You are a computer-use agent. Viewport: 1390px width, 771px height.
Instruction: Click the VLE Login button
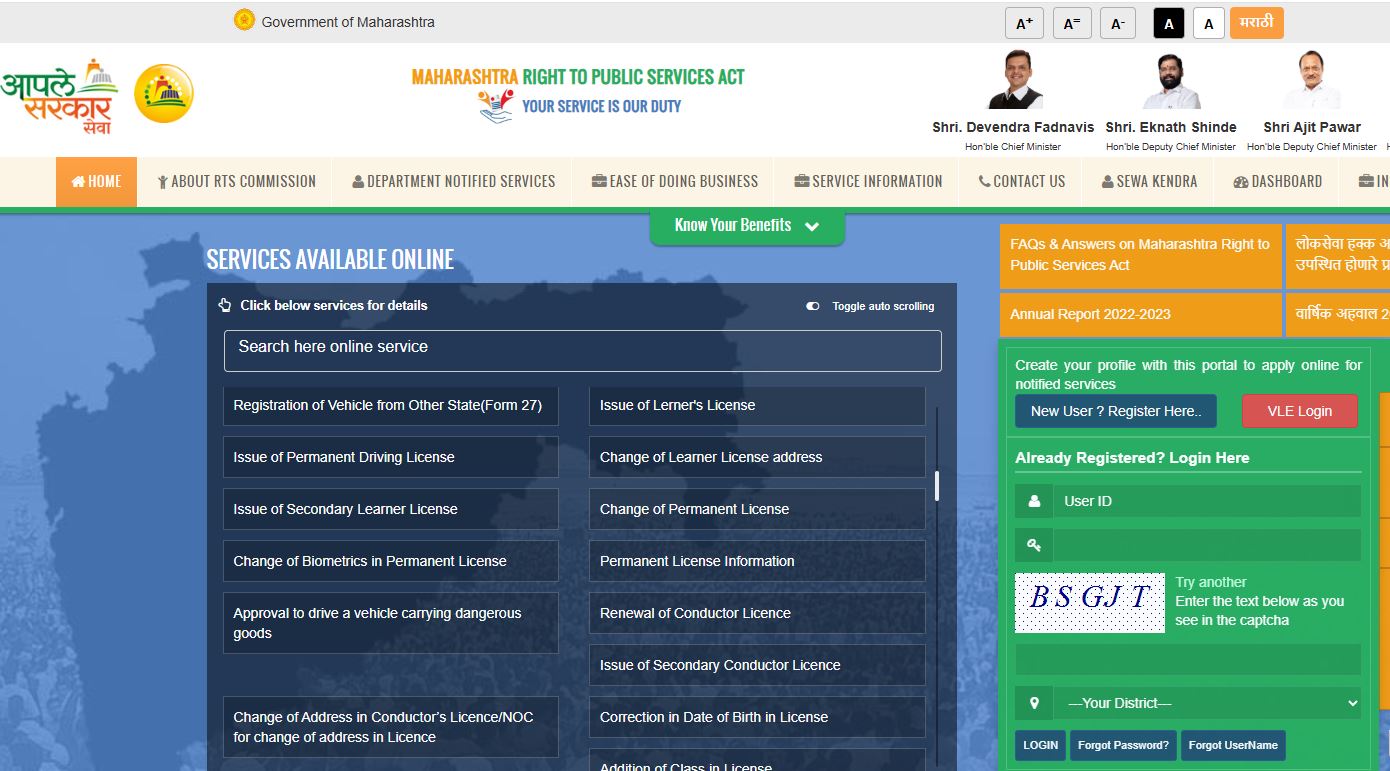[x=1299, y=411]
